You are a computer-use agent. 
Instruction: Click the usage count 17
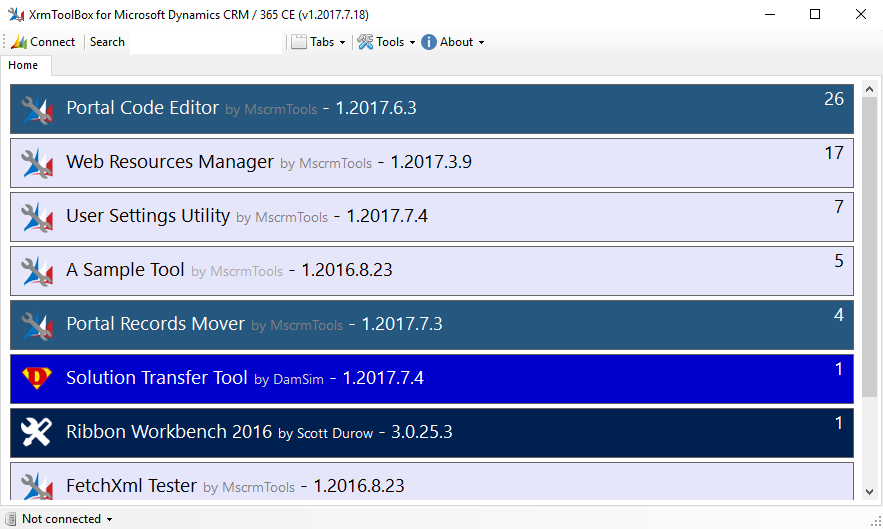834,153
